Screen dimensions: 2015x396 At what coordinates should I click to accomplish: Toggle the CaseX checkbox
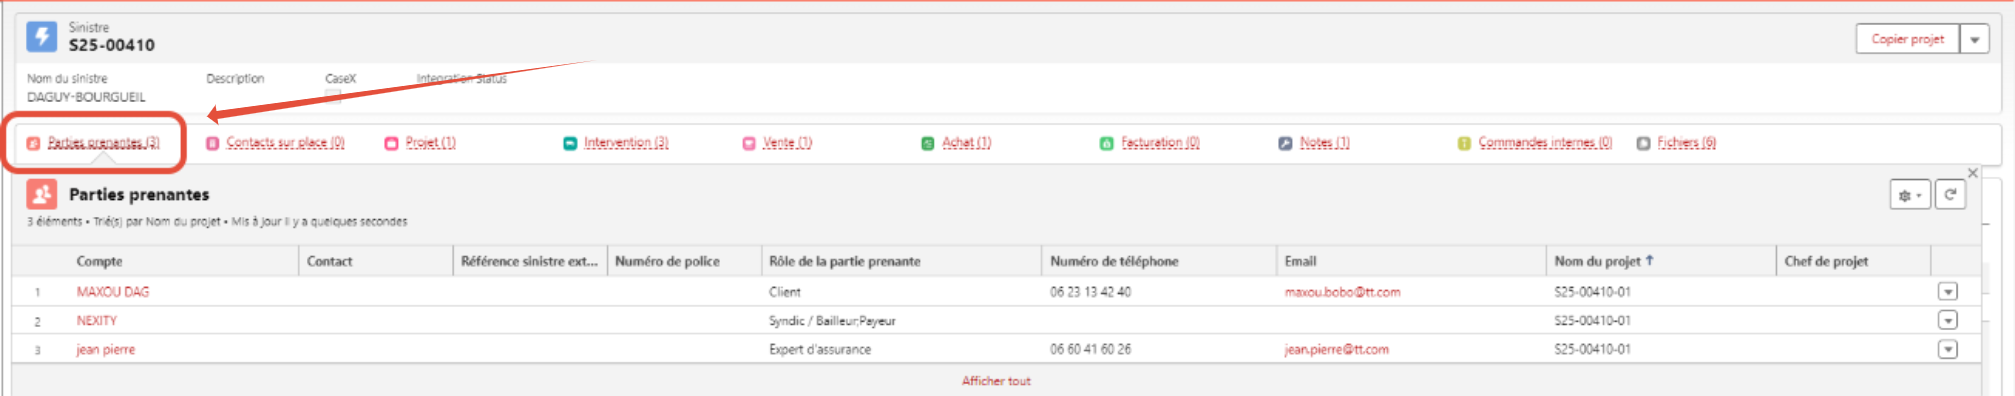(333, 97)
